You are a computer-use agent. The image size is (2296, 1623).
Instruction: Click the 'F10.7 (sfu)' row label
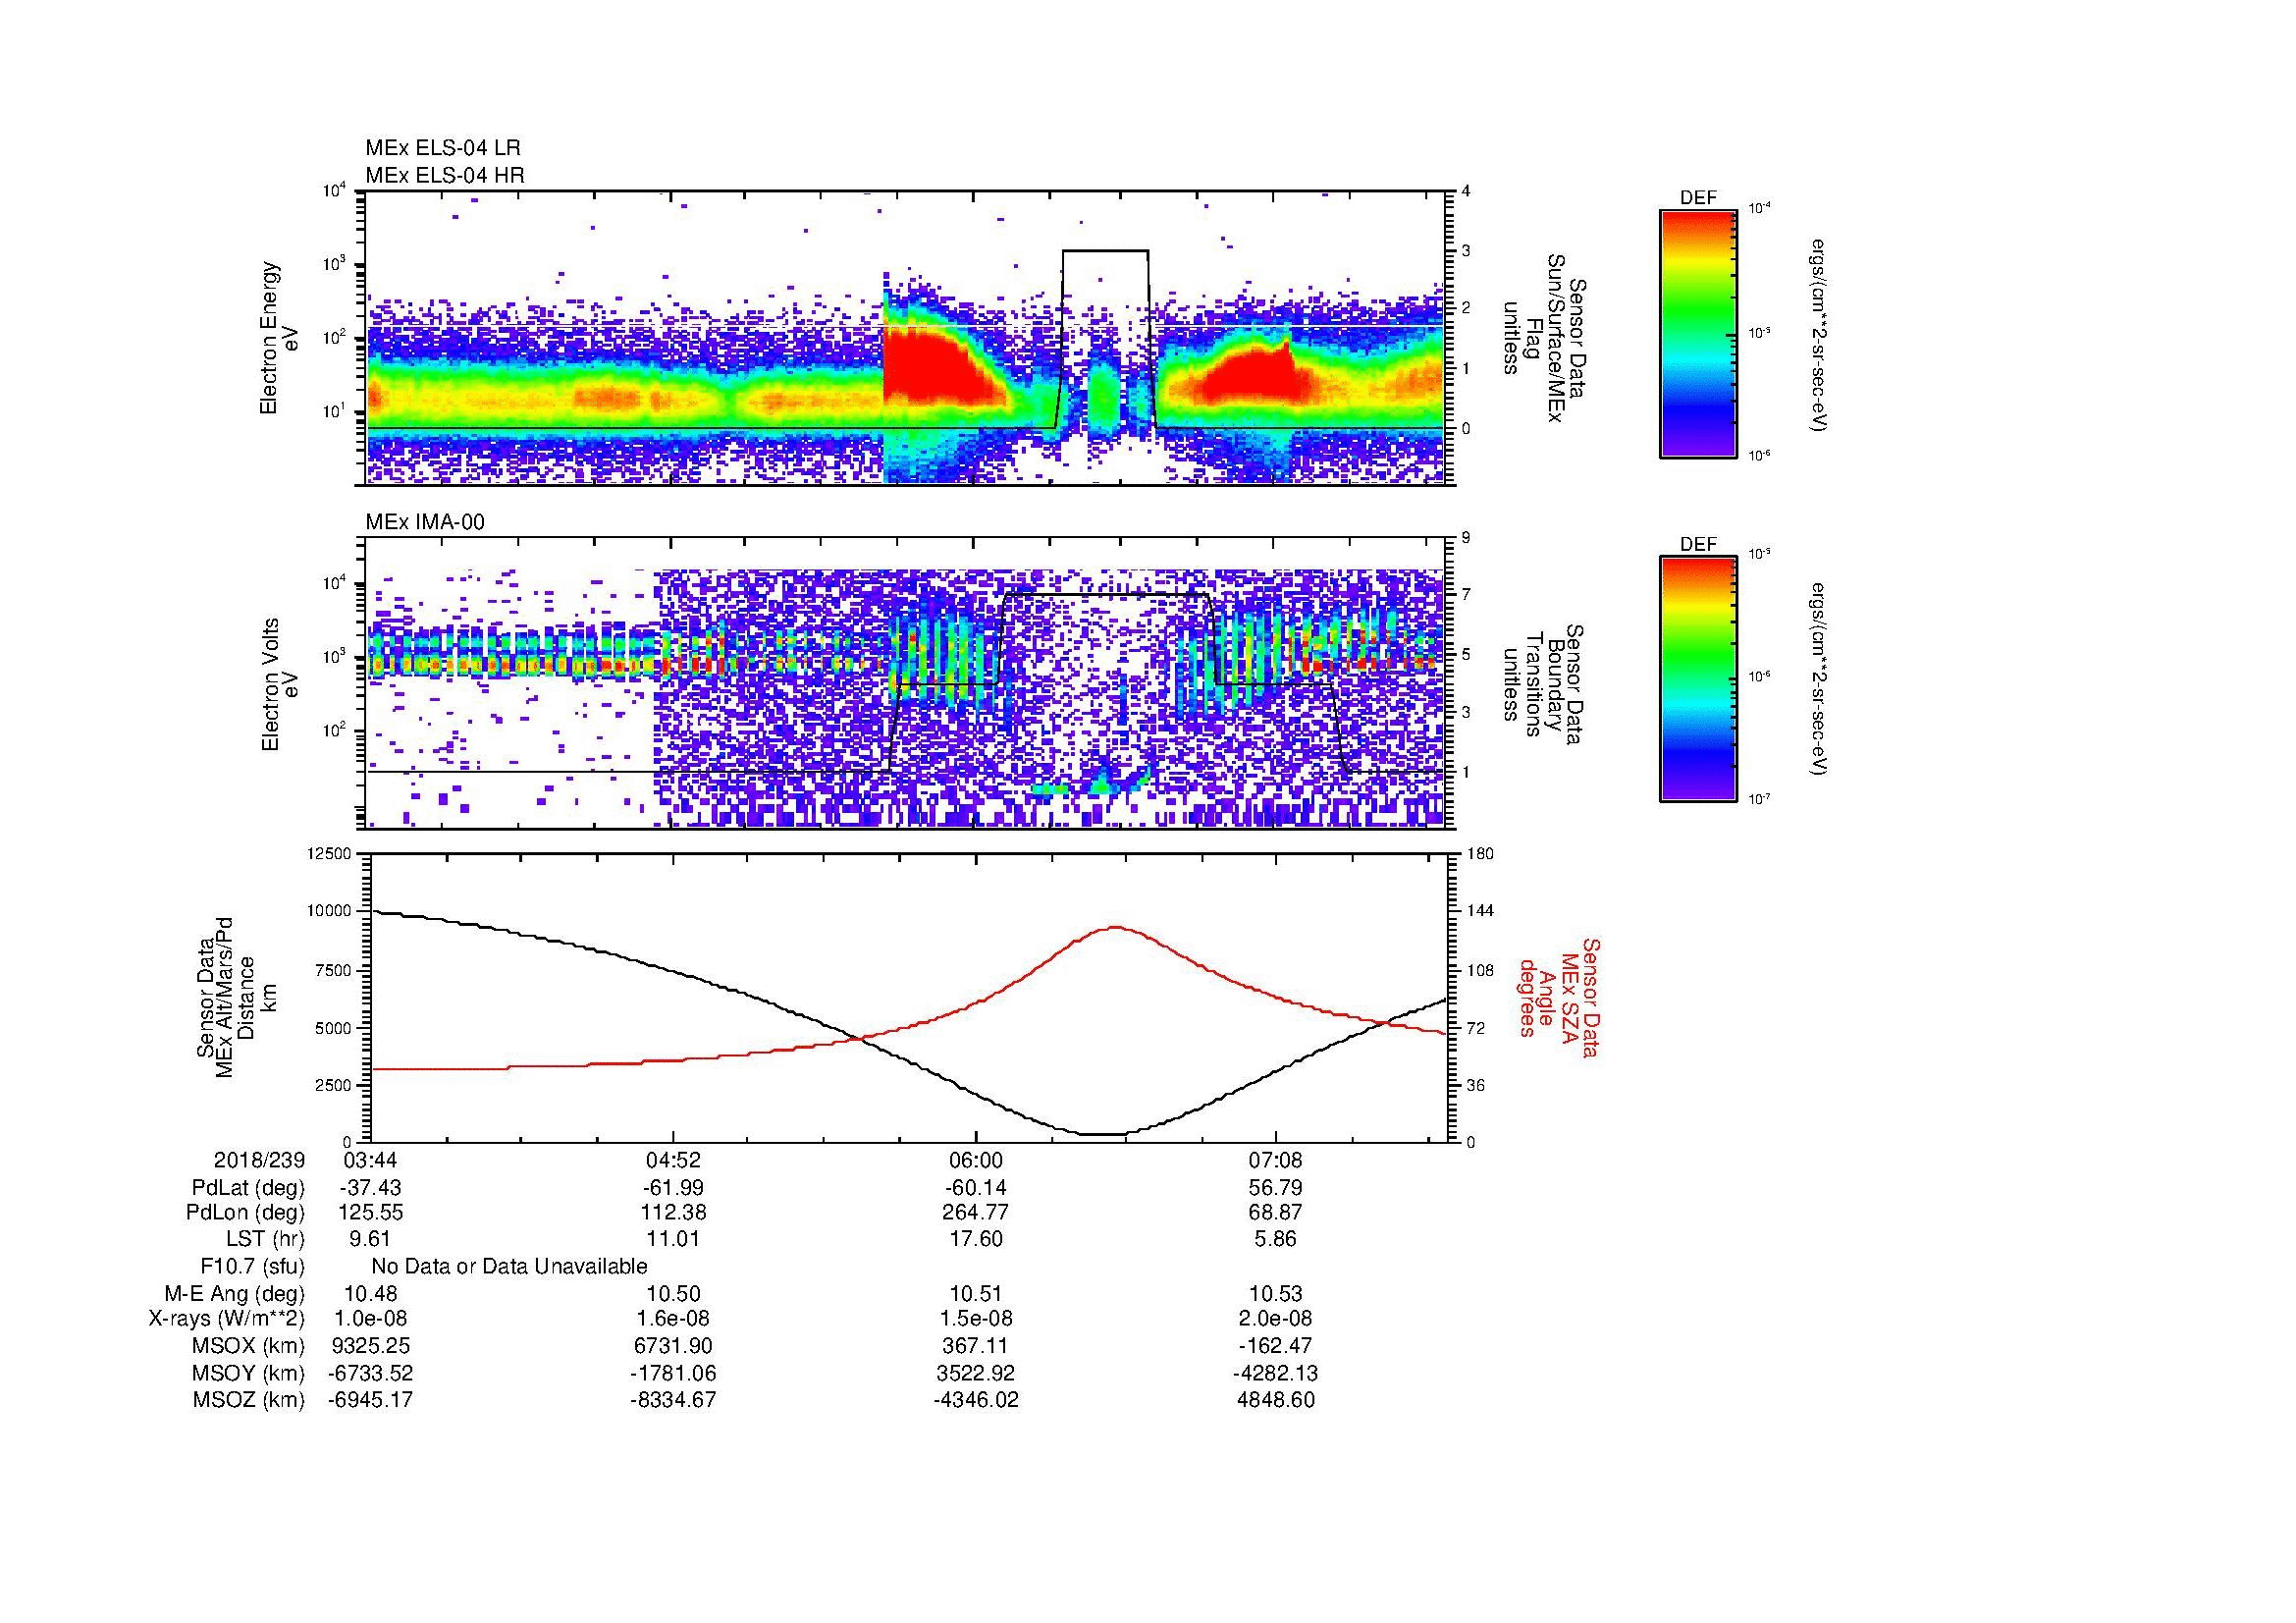pos(252,1268)
